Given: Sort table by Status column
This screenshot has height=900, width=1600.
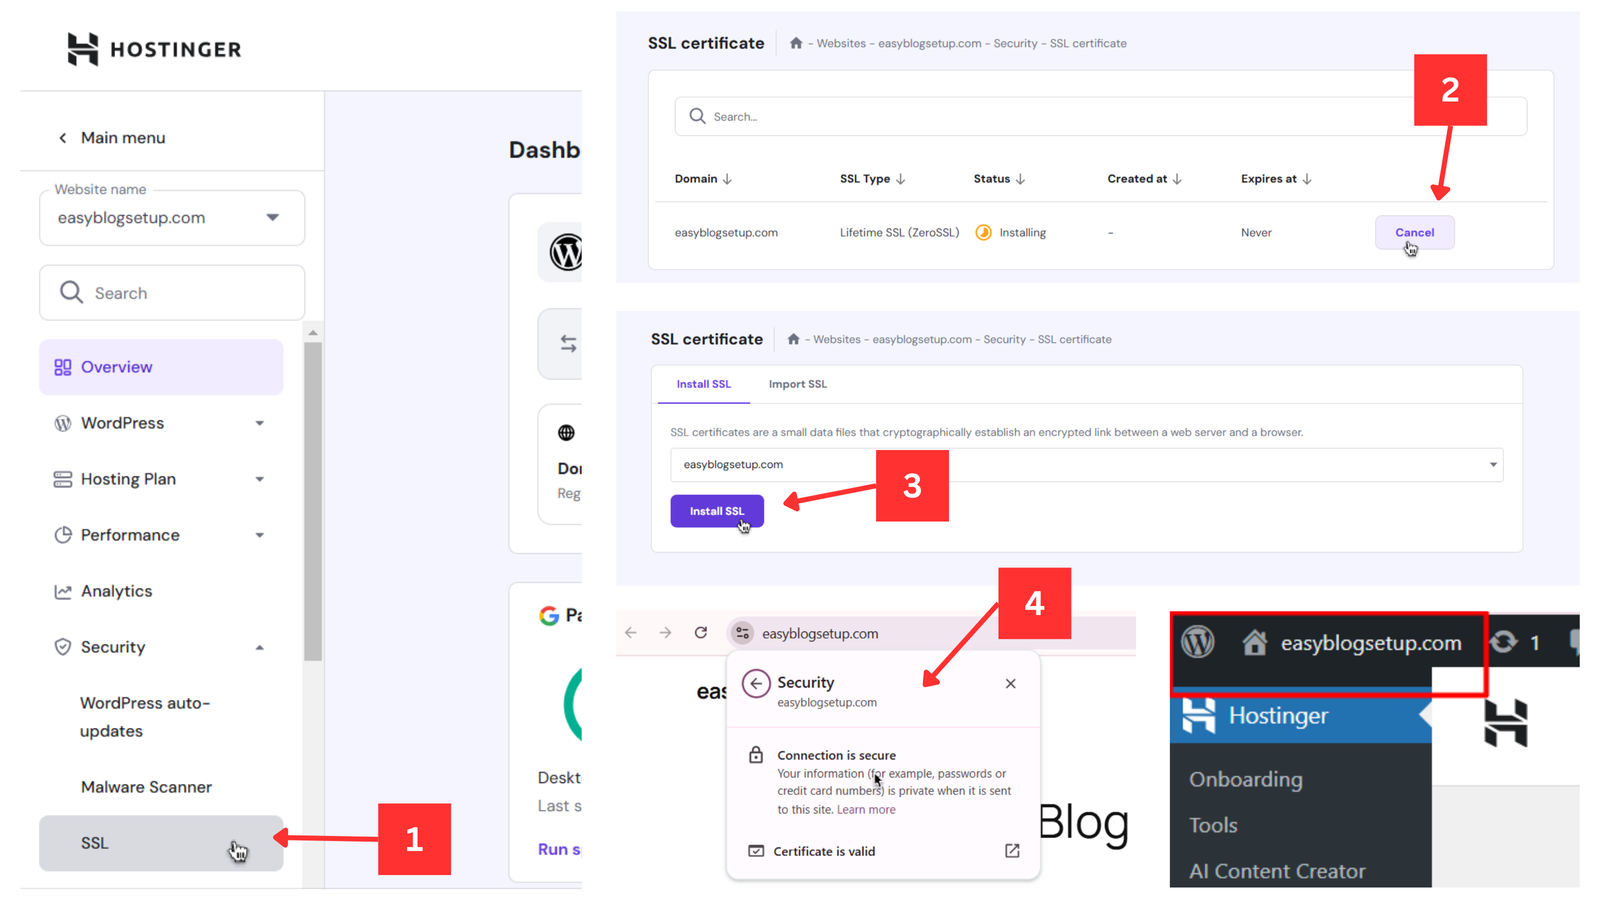Looking at the screenshot, I should pos(999,179).
